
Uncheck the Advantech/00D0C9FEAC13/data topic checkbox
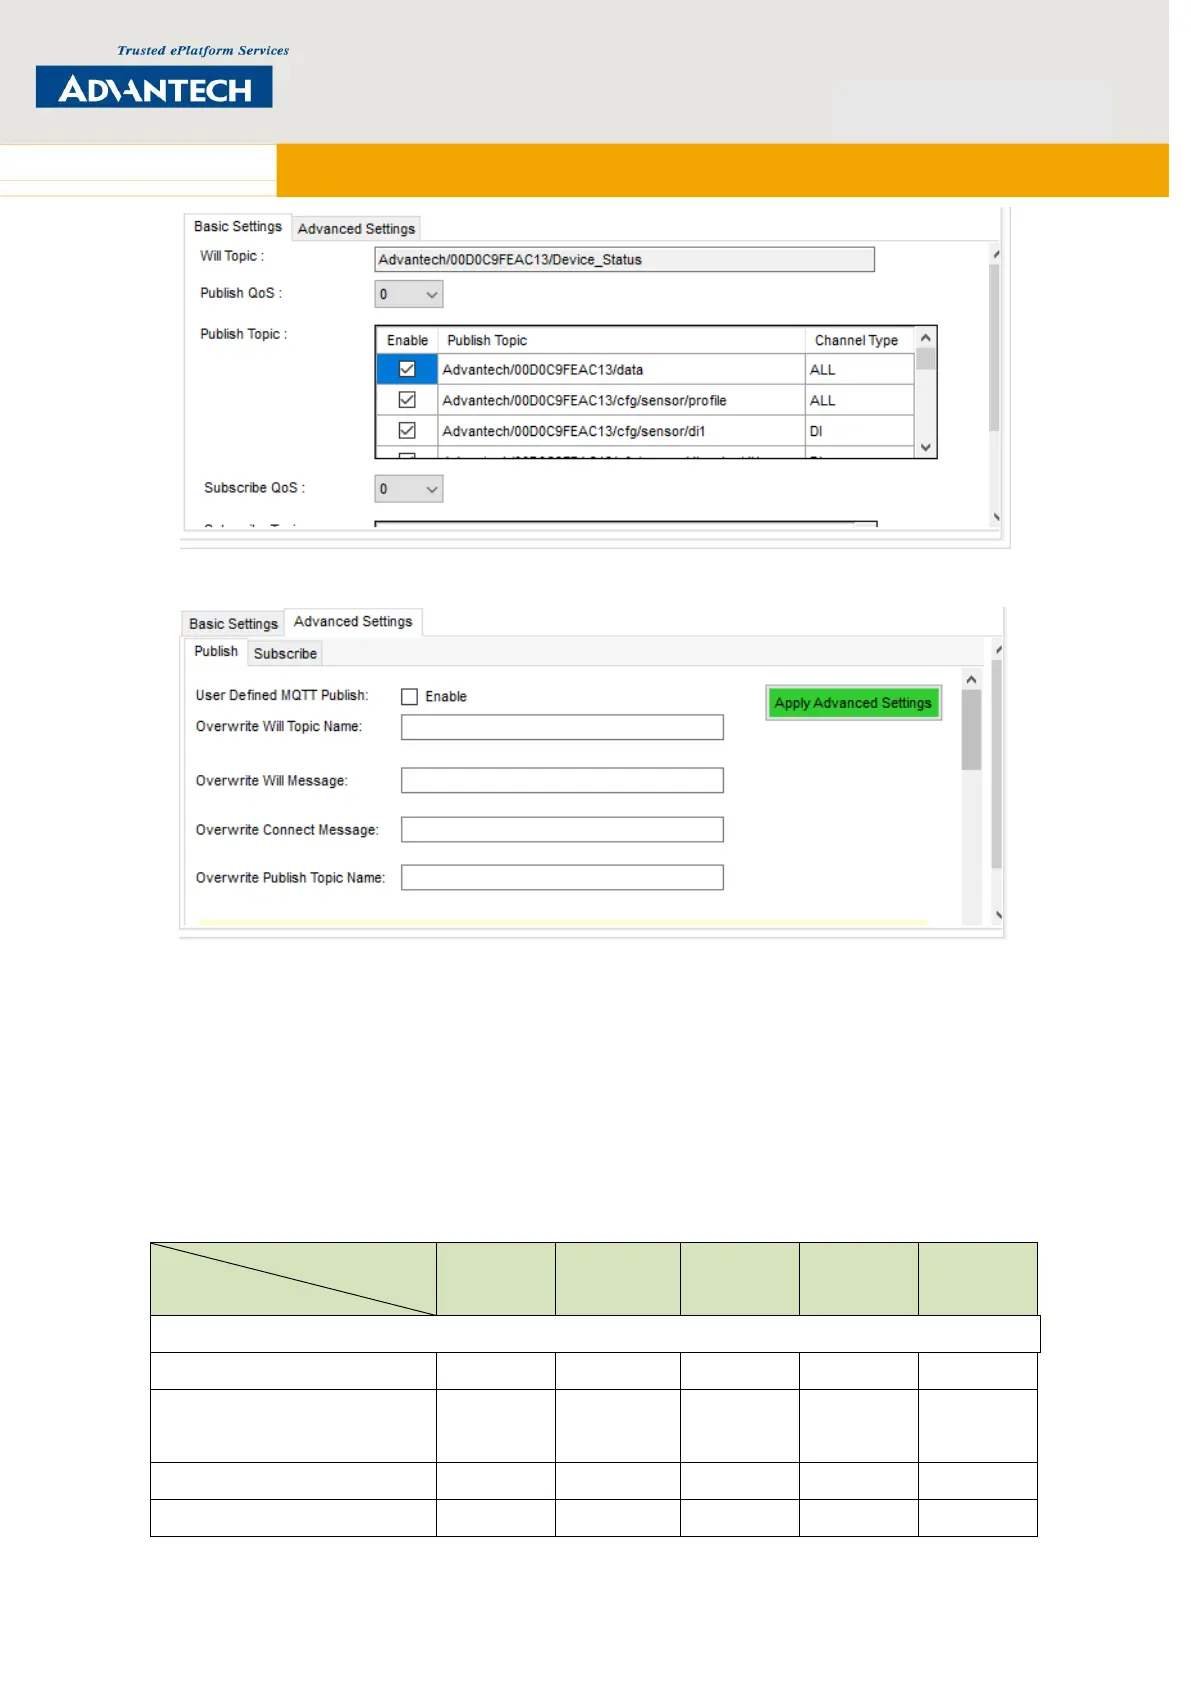407,369
